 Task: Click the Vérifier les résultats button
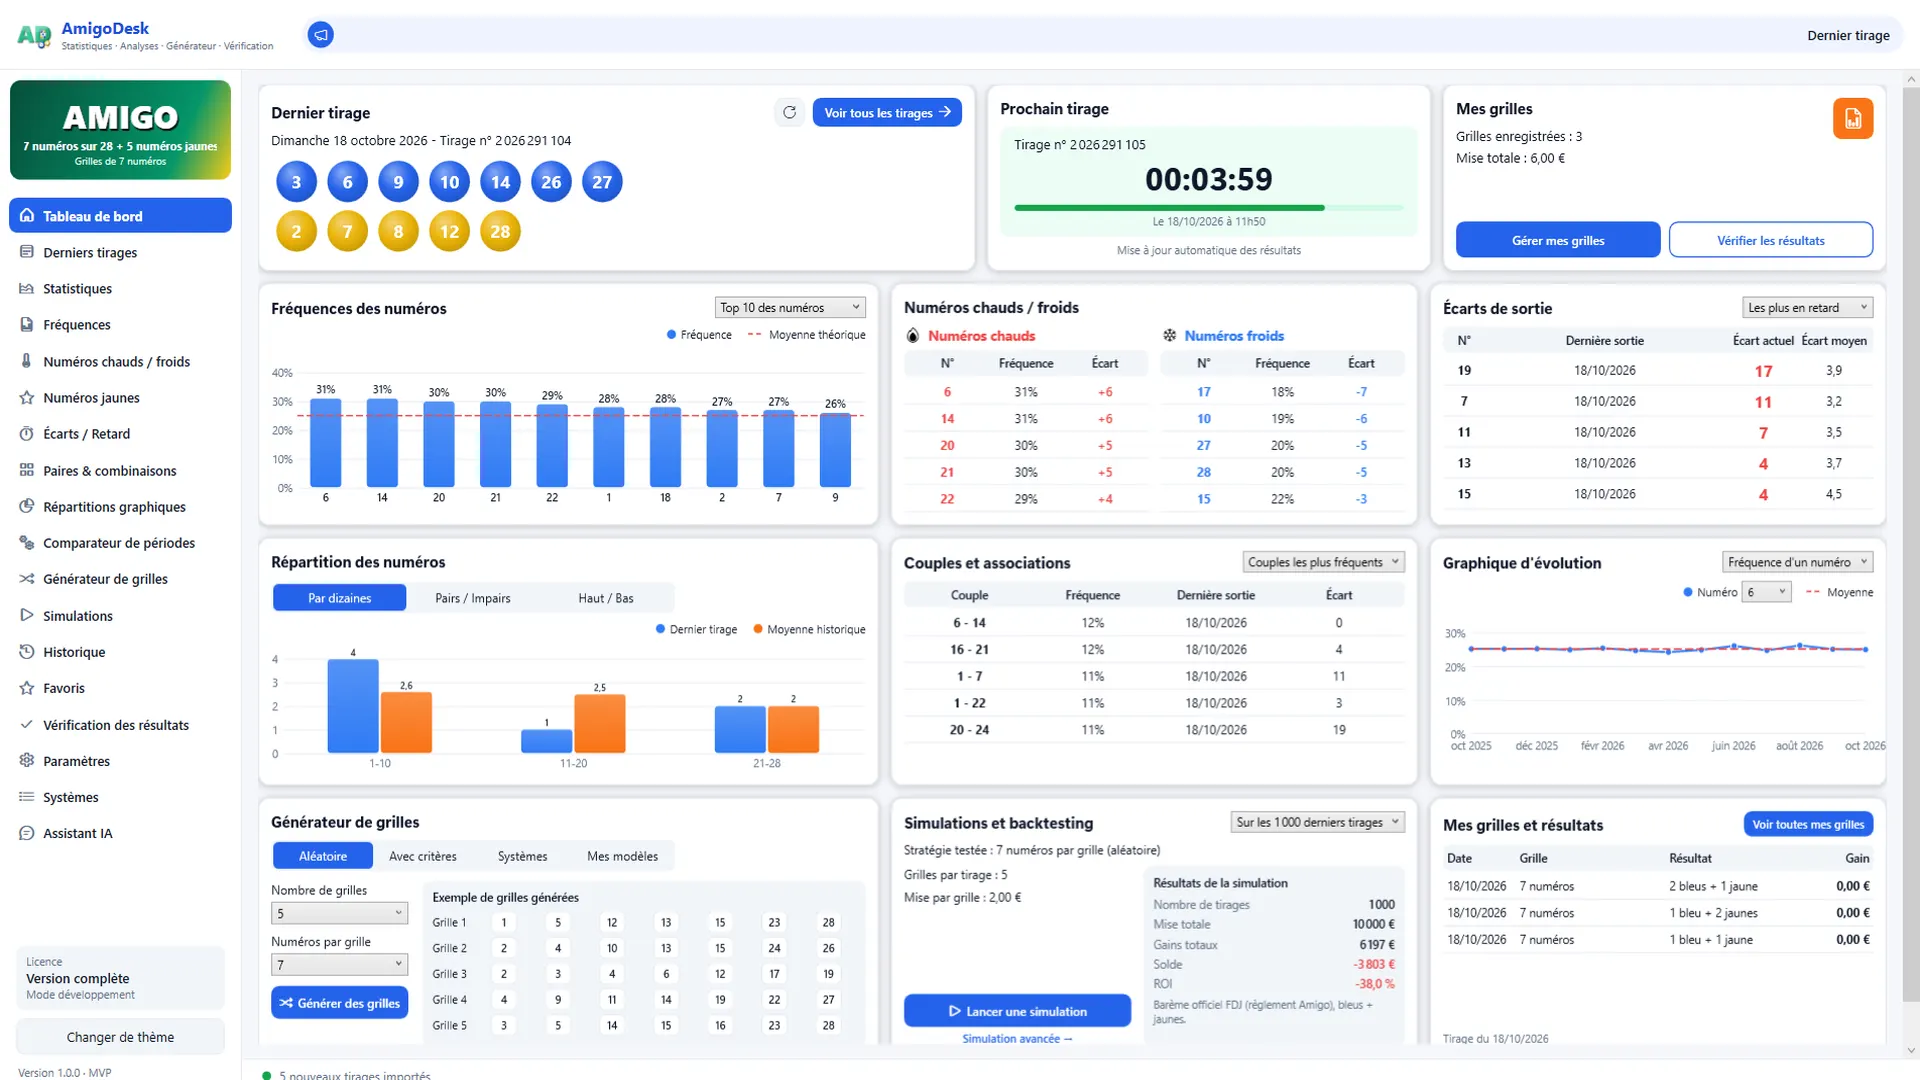coord(1771,240)
